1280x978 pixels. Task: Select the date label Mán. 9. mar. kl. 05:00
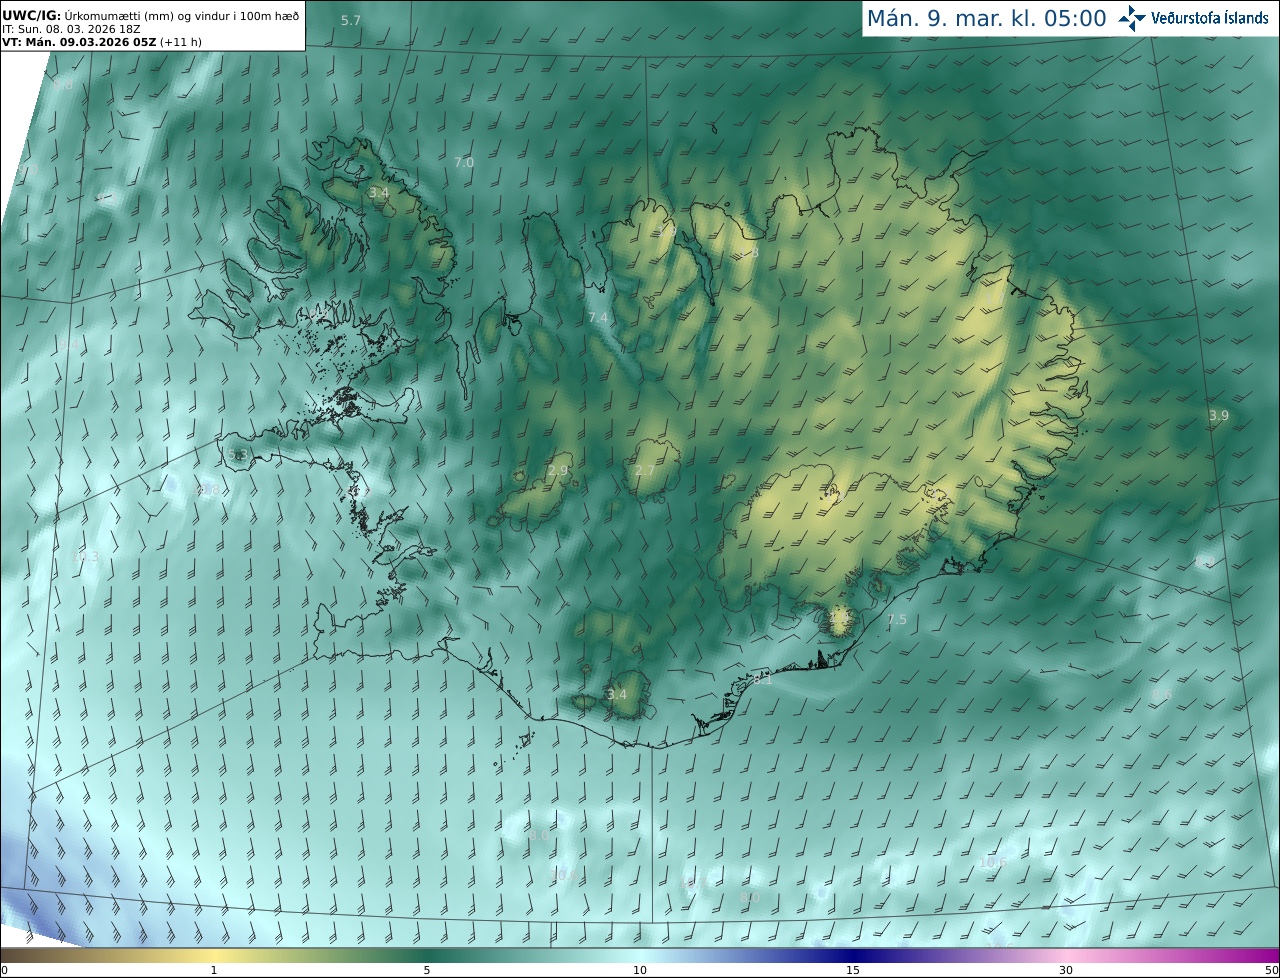click(x=986, y=18)
